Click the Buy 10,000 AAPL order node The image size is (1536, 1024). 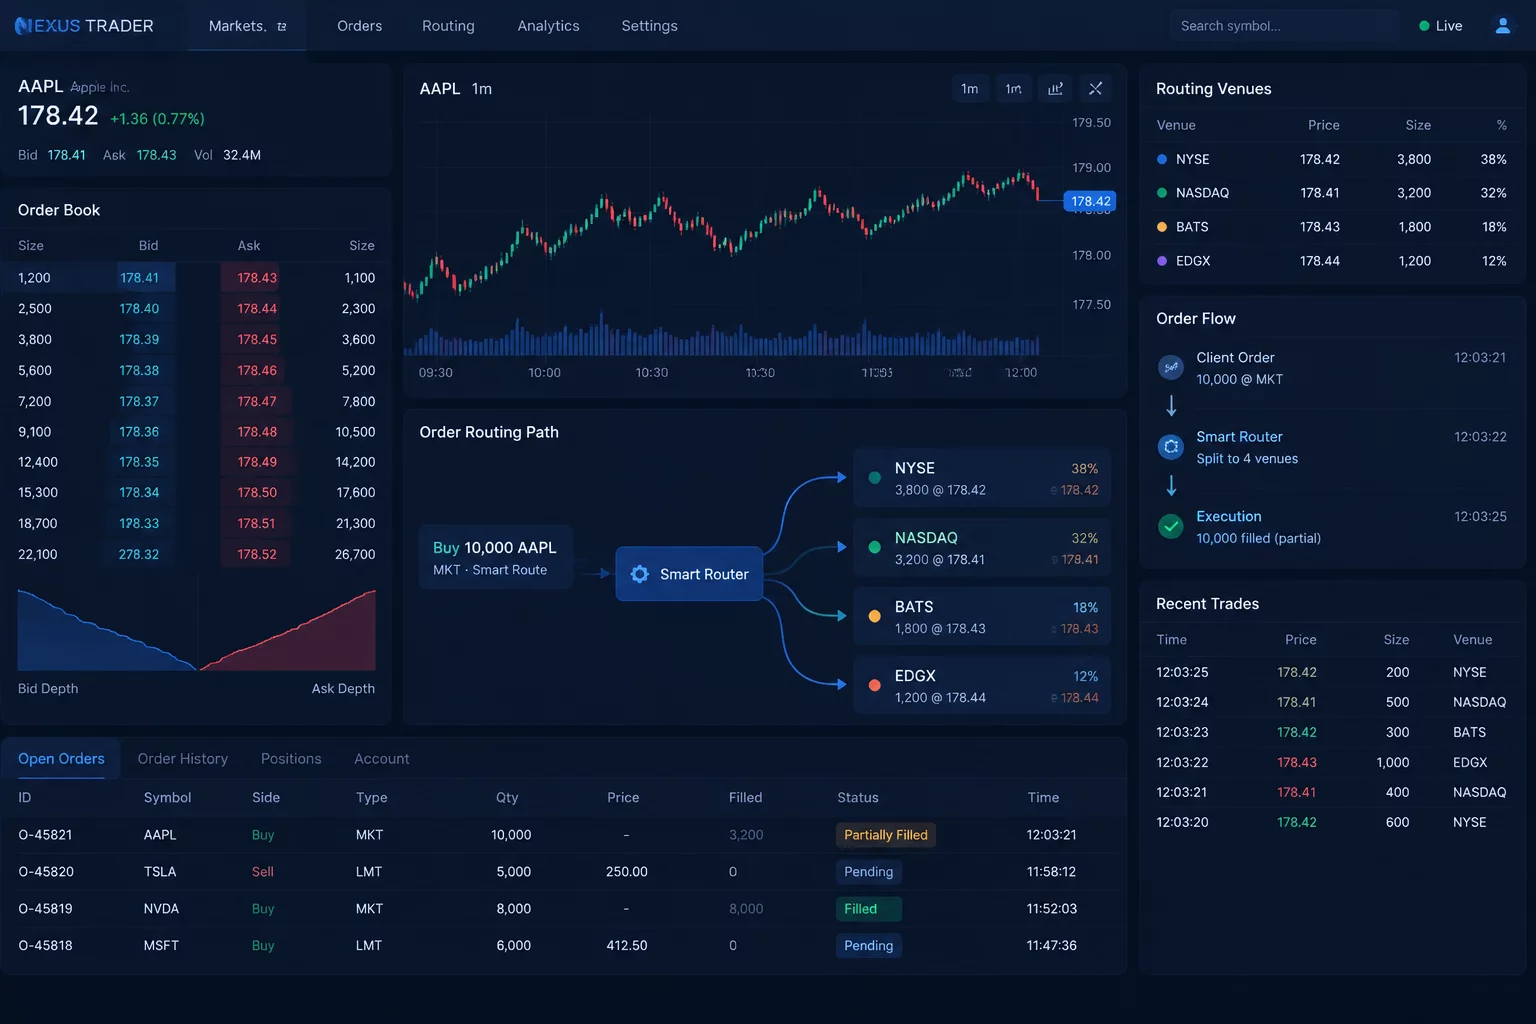point(496,557)
